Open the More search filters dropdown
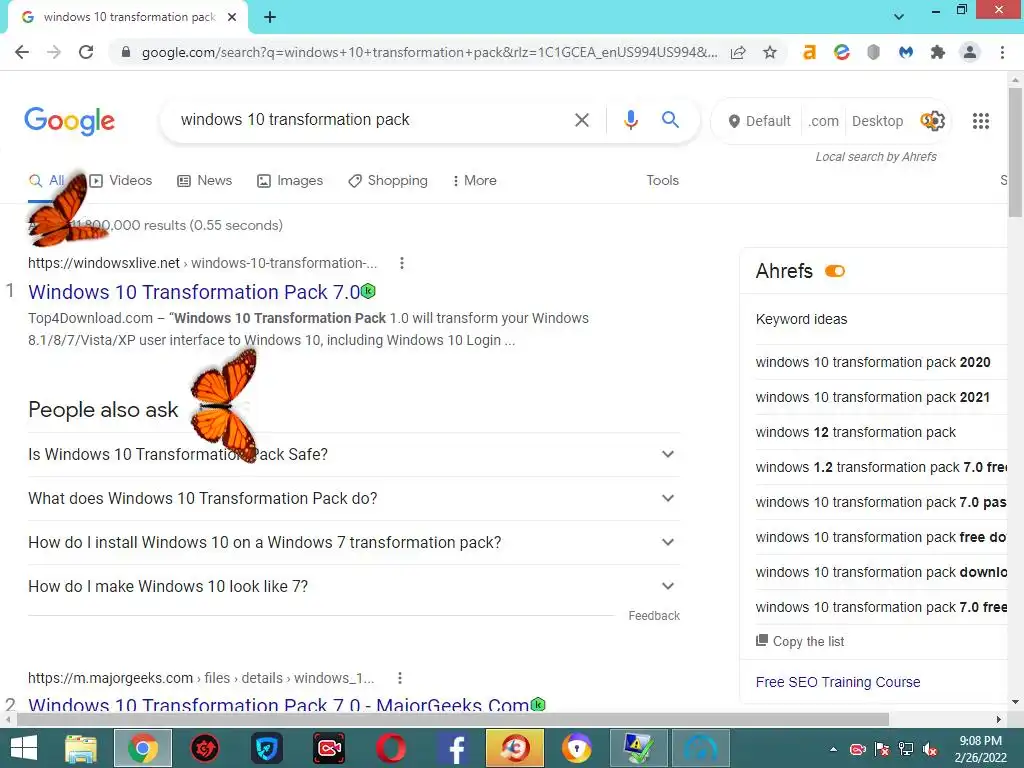Image resolution: width=1024 pixels, height=768 pixels. click(x=474, y=181)
